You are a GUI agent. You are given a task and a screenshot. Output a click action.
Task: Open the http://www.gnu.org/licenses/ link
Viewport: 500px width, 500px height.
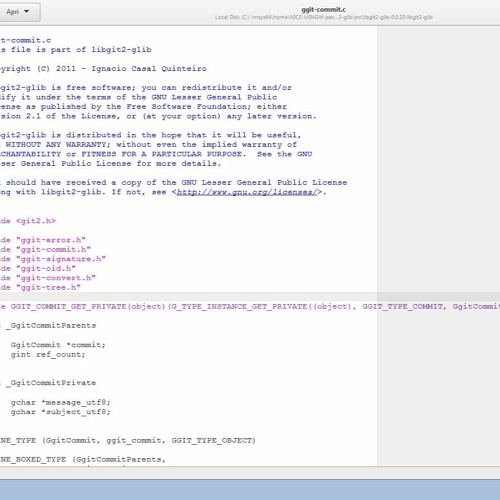(247, 192)
